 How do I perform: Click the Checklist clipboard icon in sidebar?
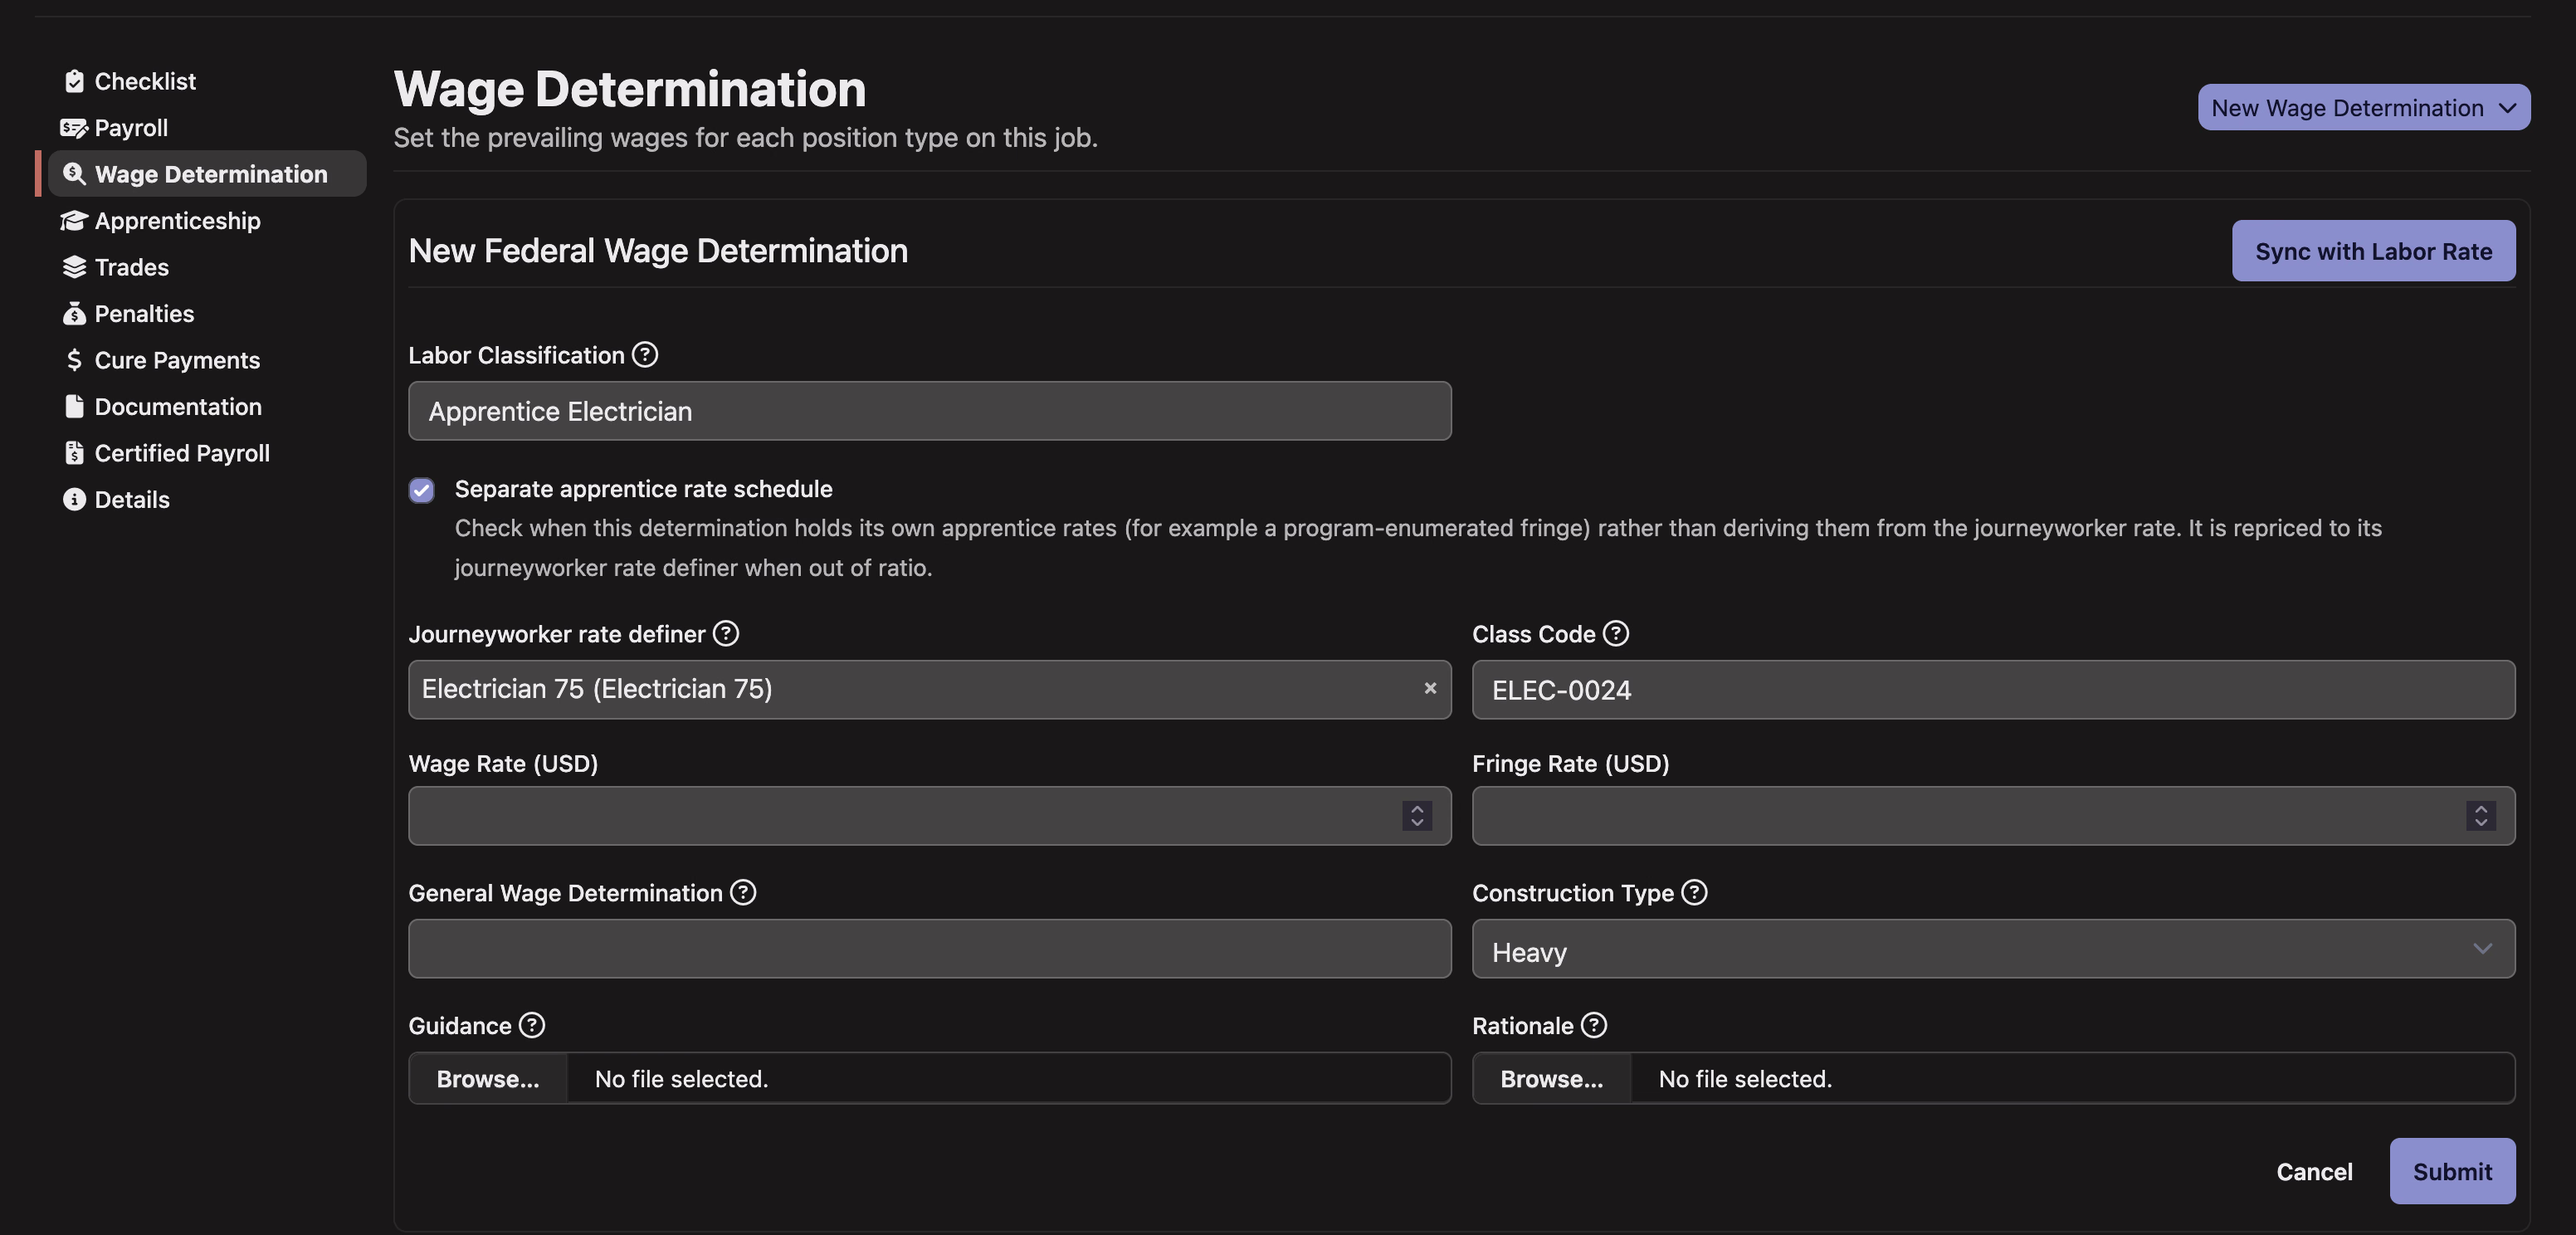point(74,81)
